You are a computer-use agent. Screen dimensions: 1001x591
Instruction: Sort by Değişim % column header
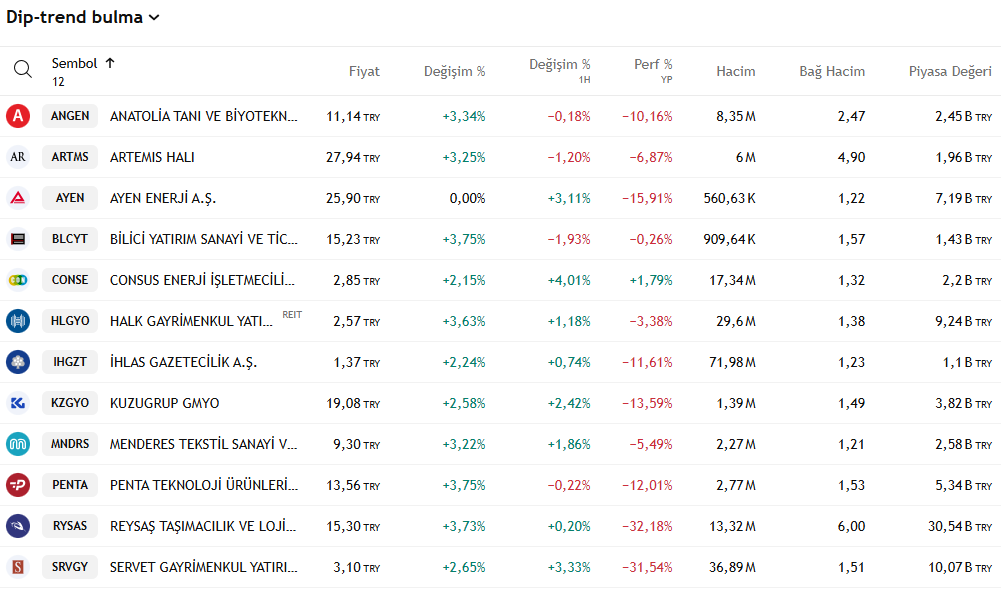click(455, 71)
